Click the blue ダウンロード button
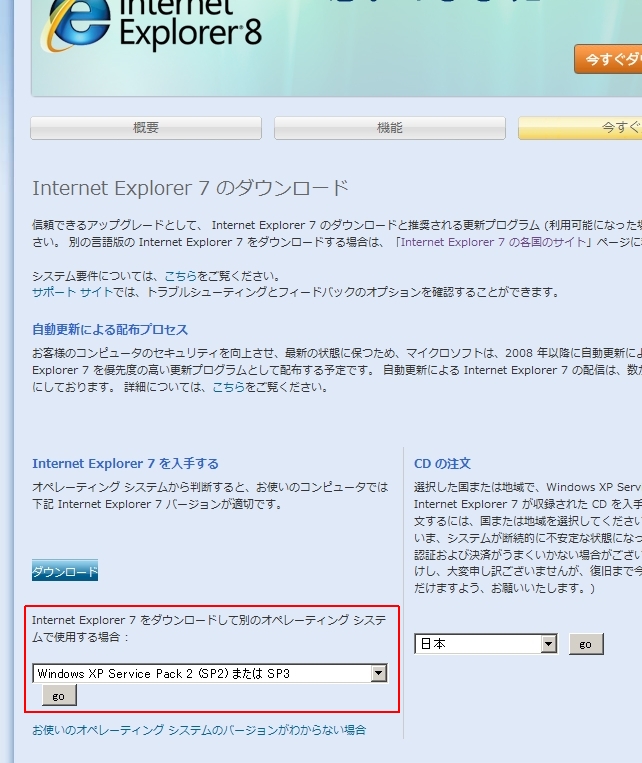The image size is (642, 763). point(65,571)
